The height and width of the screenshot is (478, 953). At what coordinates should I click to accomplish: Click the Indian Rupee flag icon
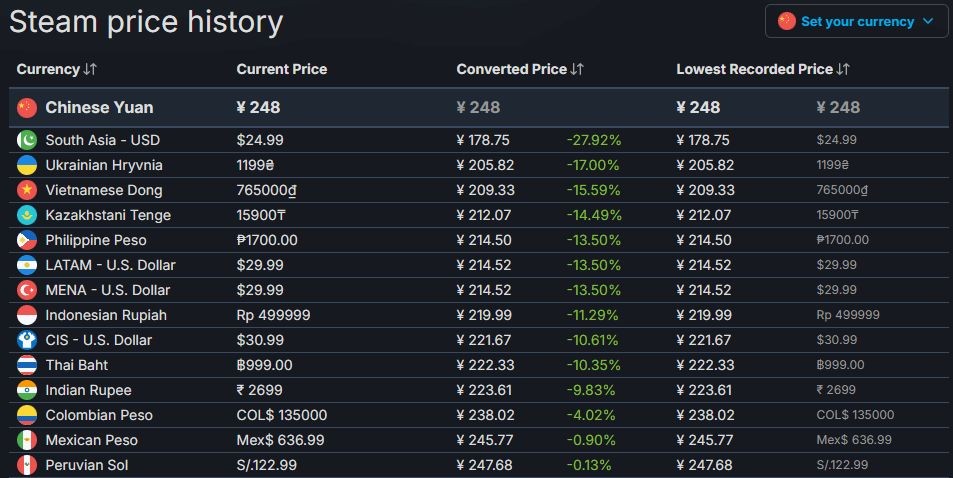point(27,390)
